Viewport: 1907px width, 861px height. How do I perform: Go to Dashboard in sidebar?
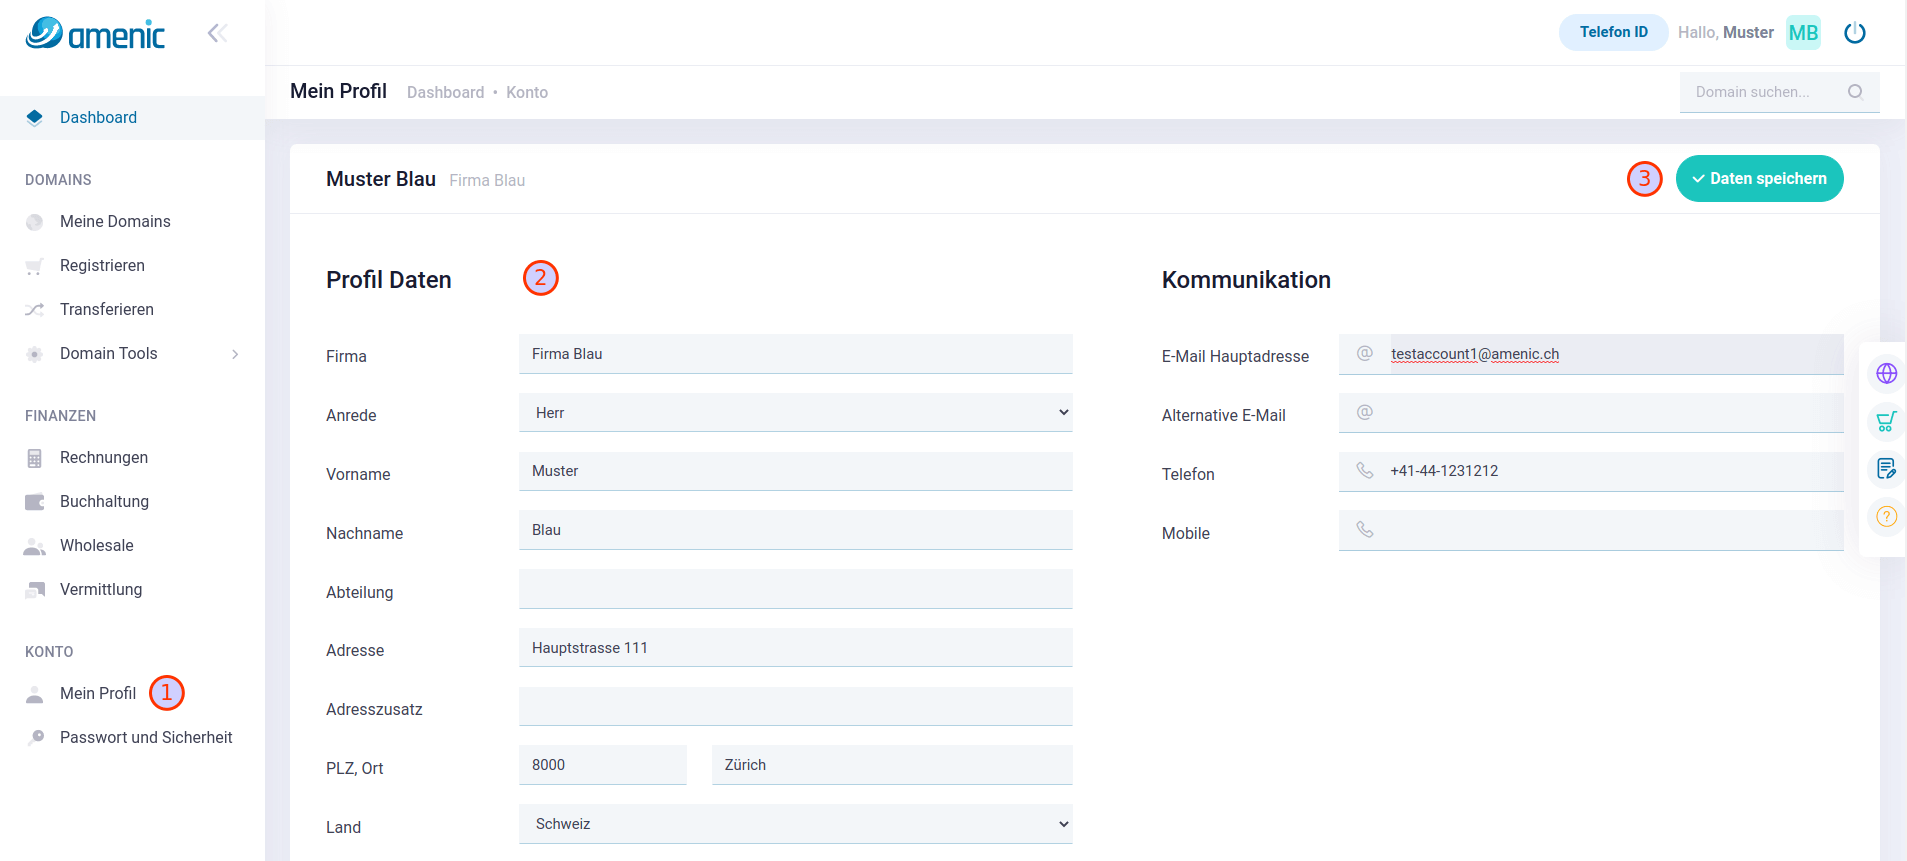click(98, 117)
